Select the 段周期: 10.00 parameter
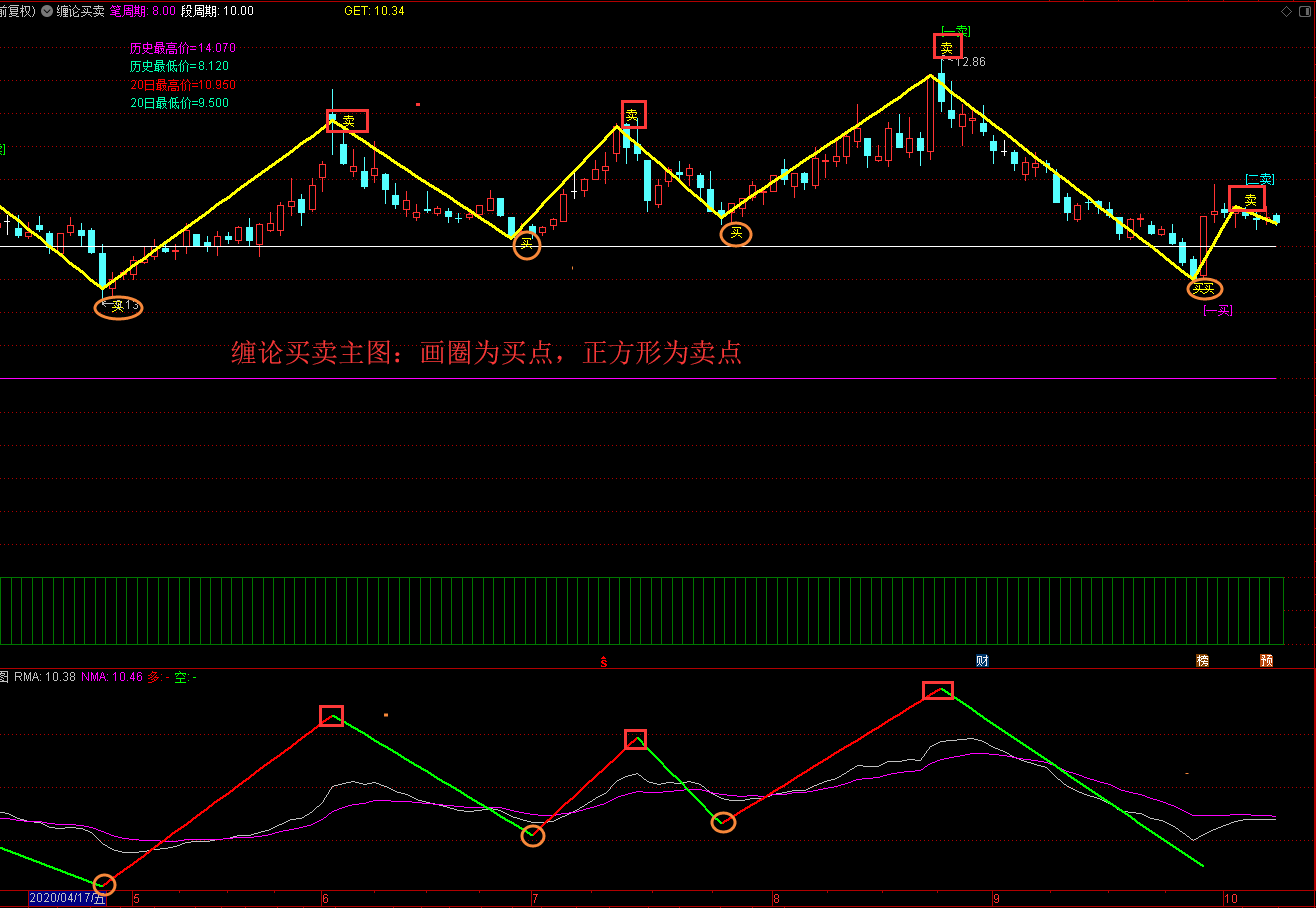Image resolution: width=1316 pixels, height=908 pixels. [217, 11]
